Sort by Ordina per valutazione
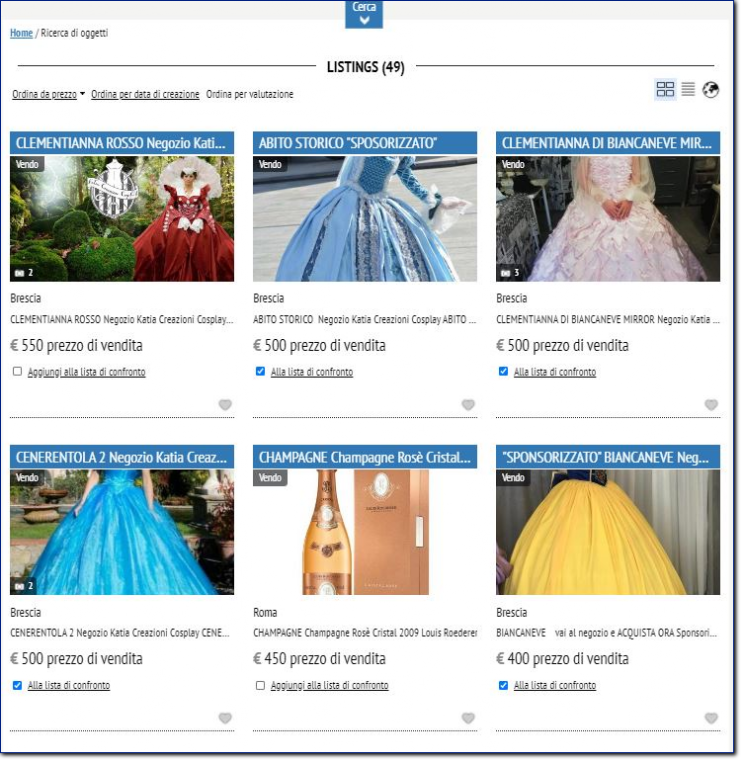 [x=250, y=95]
